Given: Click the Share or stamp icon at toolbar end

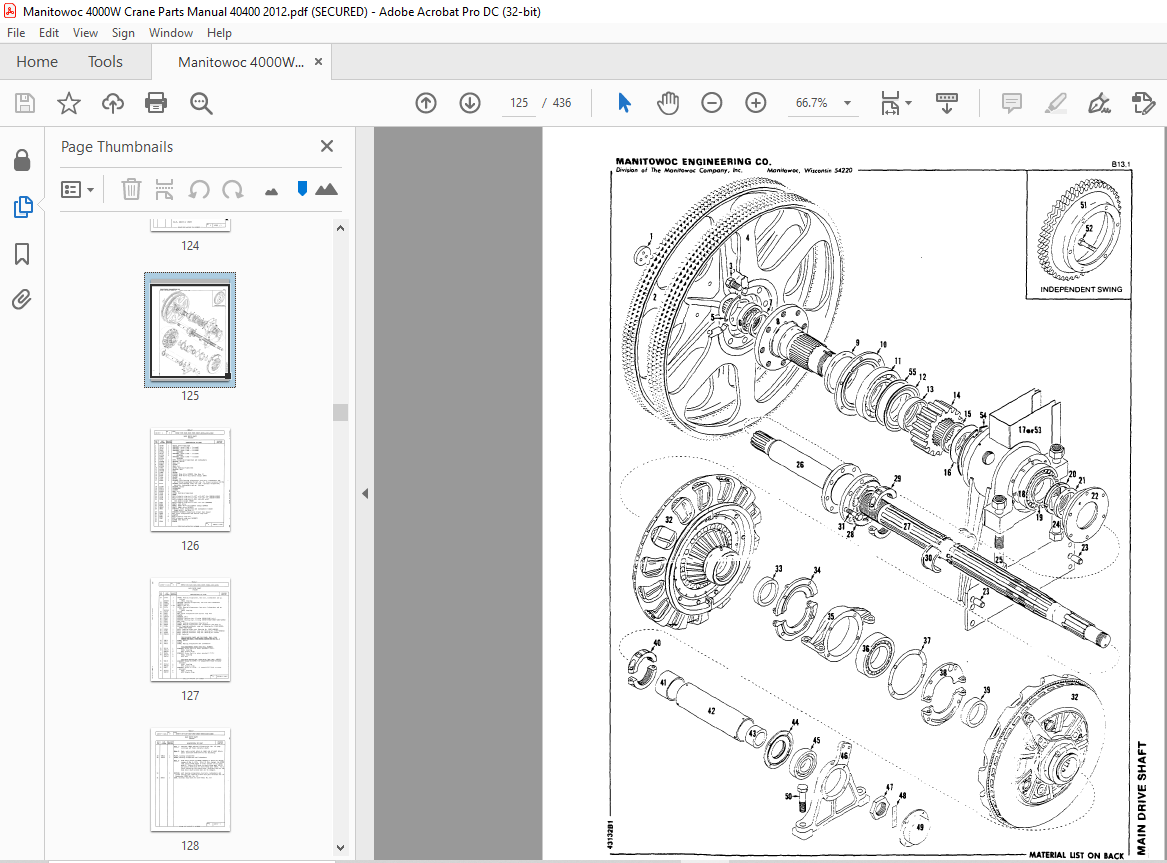Looking at the screenshot, I should click(1143, 103).
